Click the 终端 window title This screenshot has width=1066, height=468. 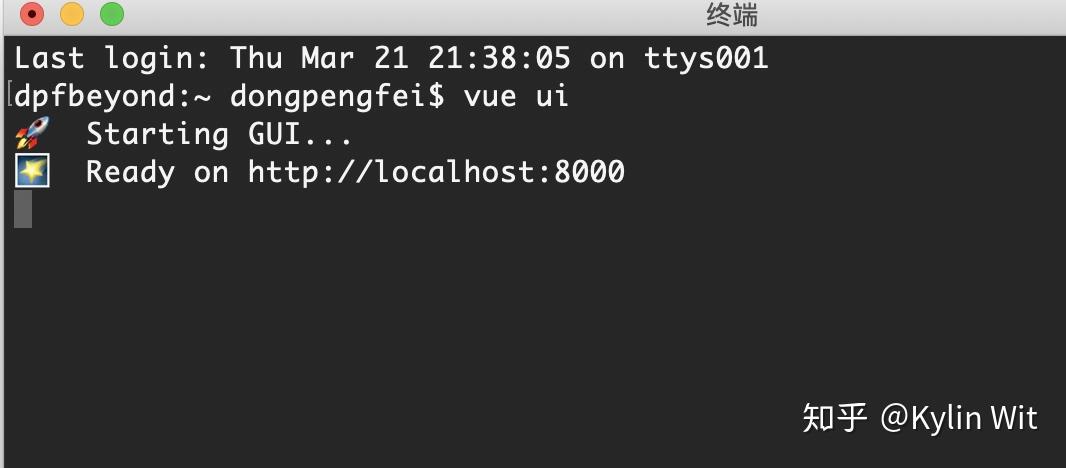click(732, 15)
